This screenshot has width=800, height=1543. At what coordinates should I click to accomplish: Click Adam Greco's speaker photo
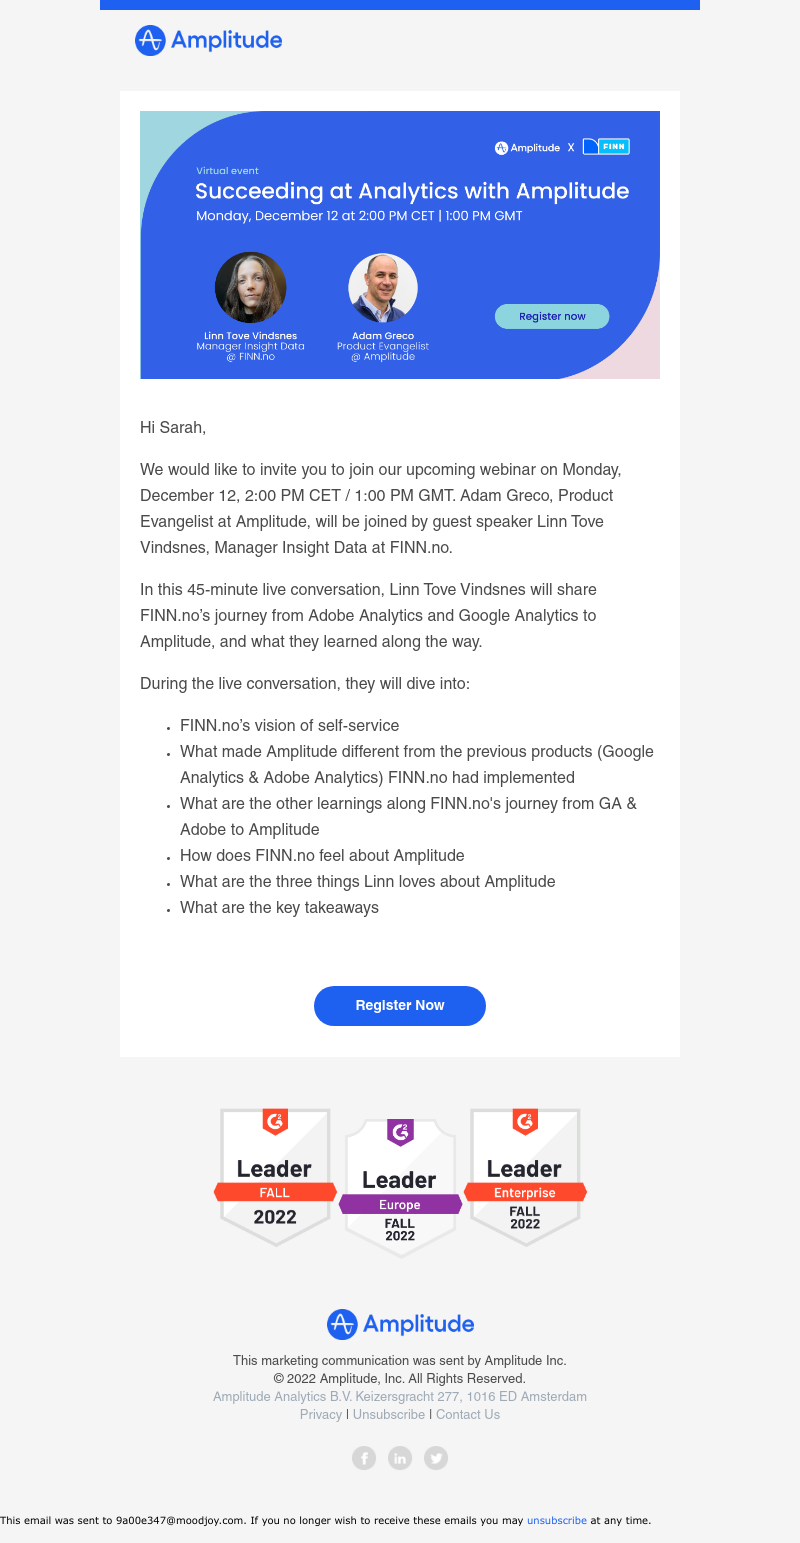click(x=383, y=288)
